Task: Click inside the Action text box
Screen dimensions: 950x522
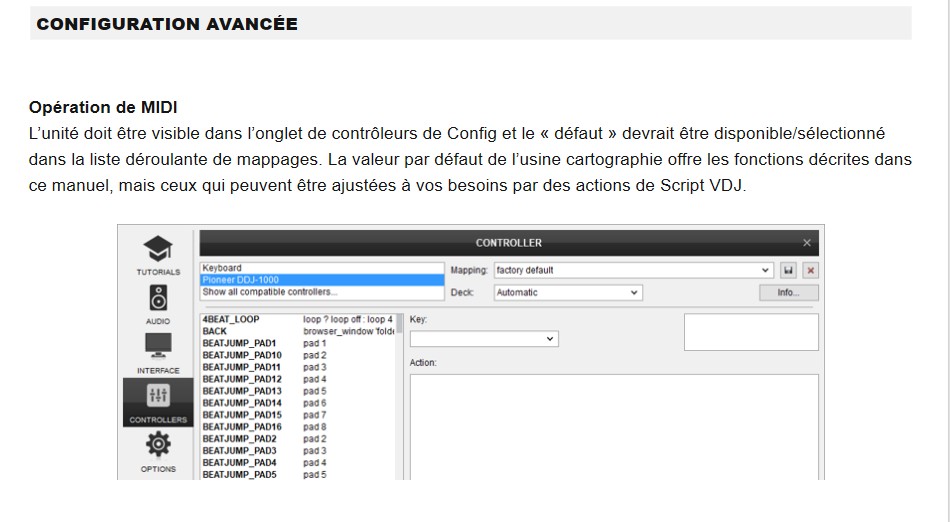Action: (x=613, y=425)
